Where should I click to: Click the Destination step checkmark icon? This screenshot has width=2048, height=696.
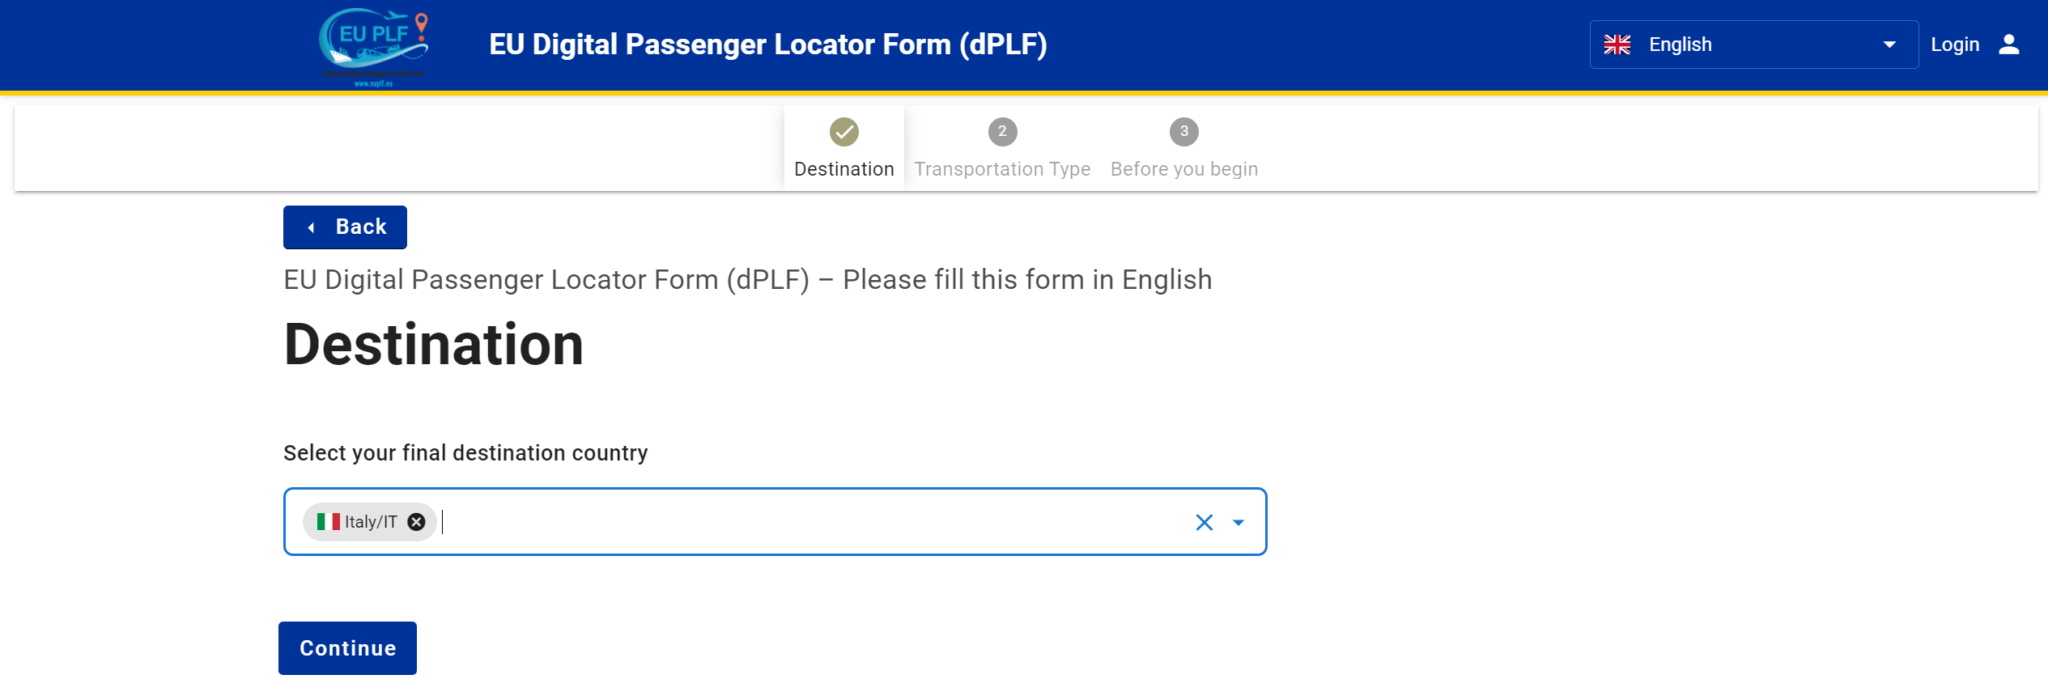pyautogui.click(x=844, y=132)
